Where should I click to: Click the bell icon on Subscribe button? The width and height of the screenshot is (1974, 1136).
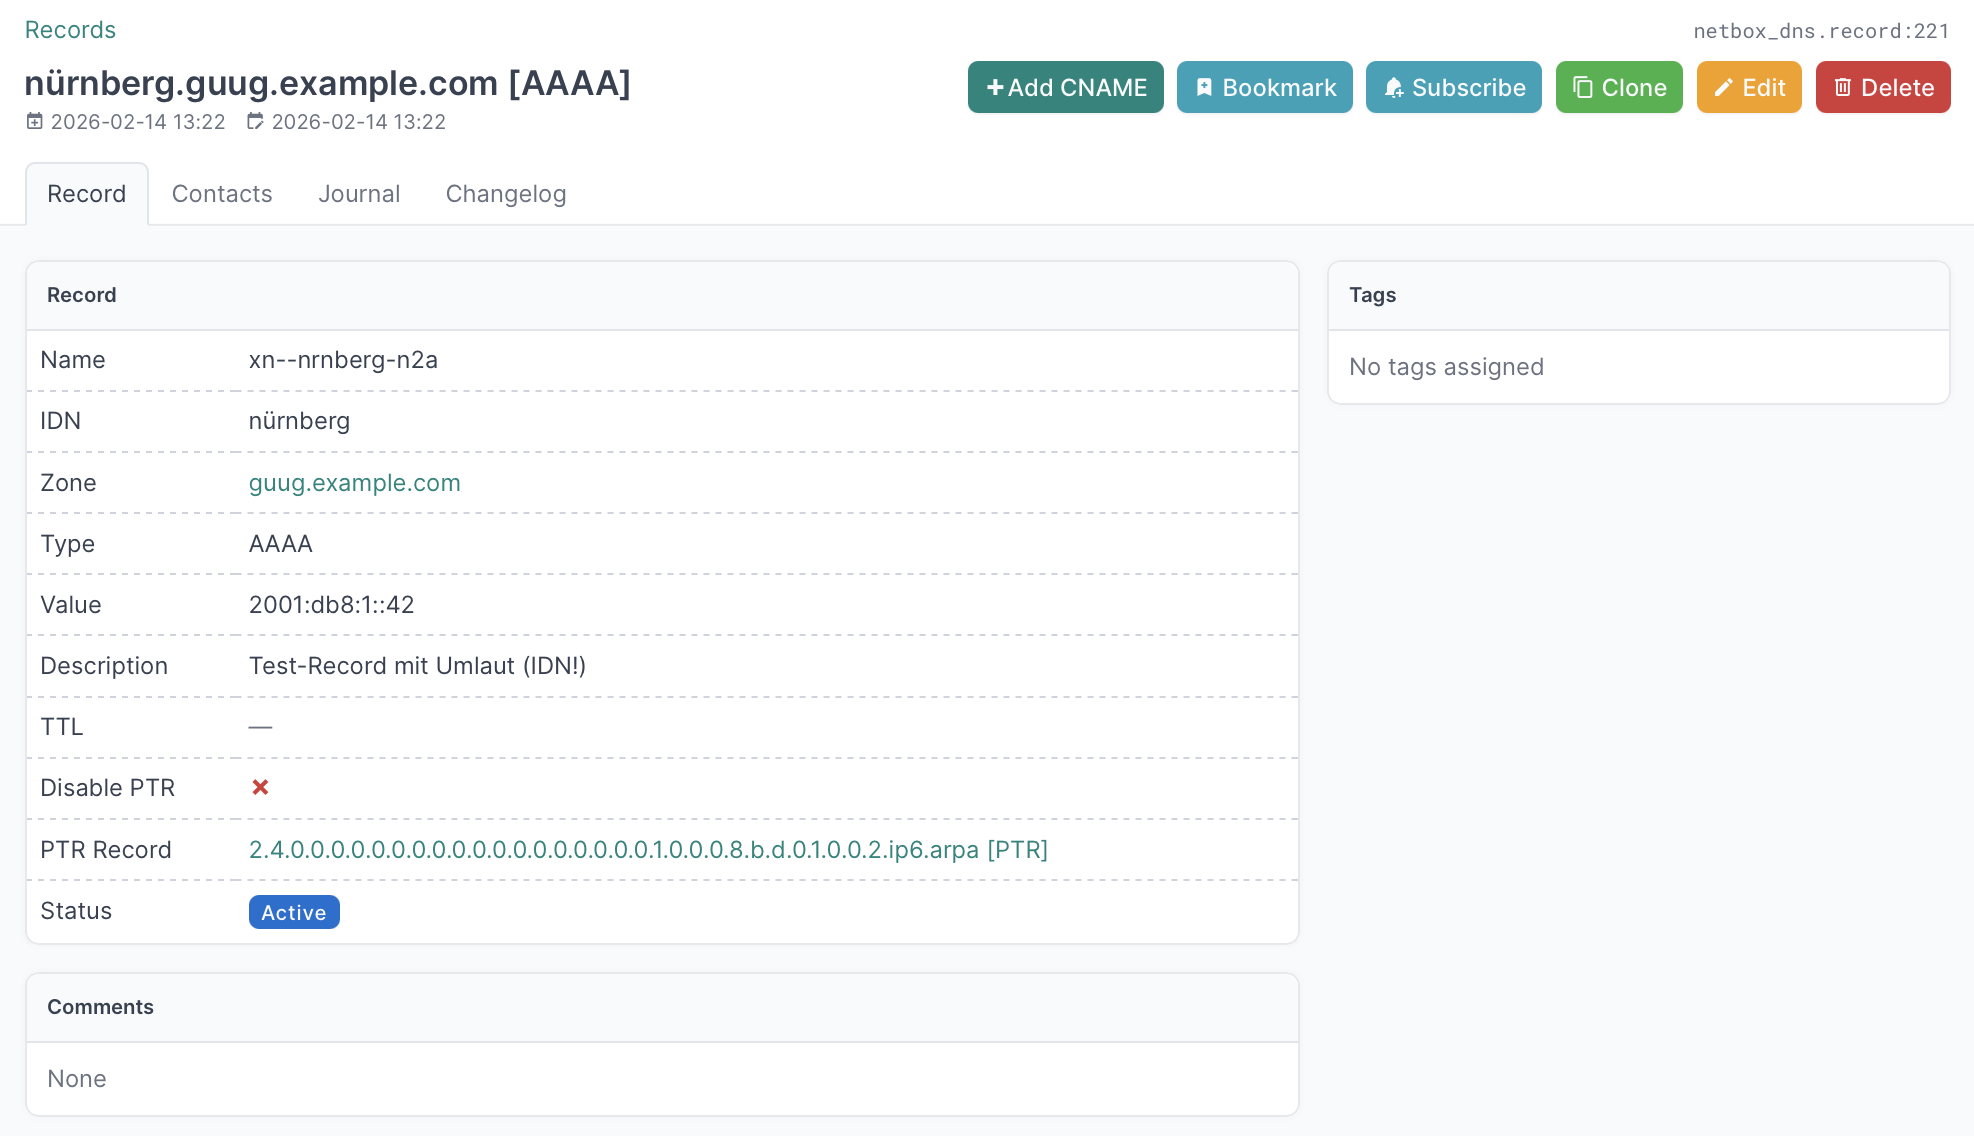click(x=1393, y=88)
